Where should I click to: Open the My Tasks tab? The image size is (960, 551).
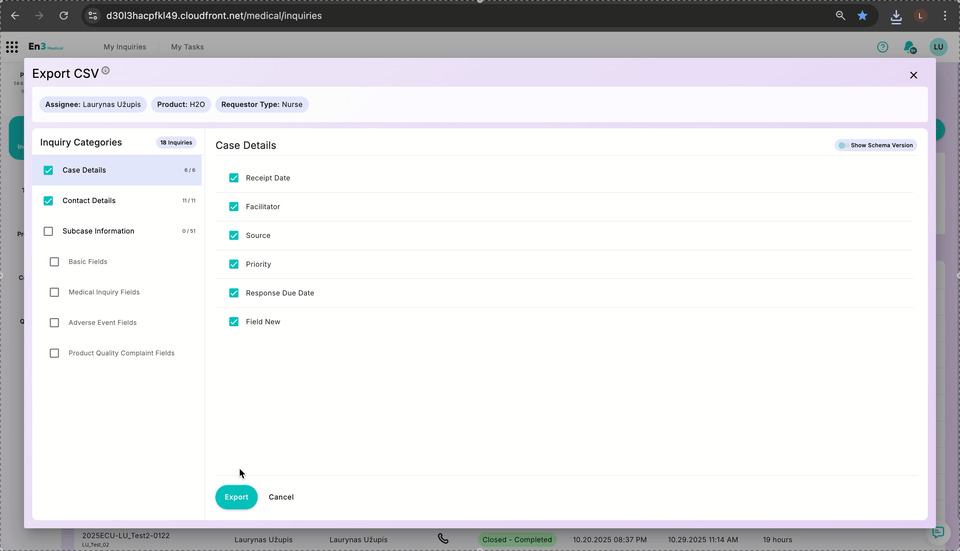click(x=187, y=47)
